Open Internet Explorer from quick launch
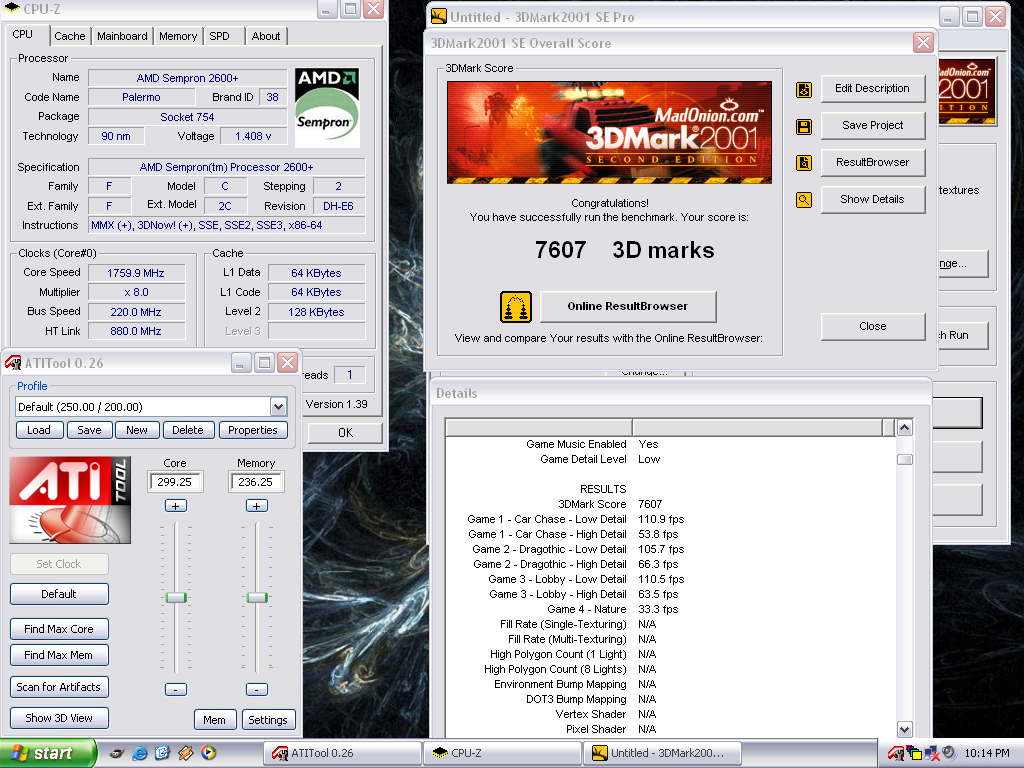This screenshot has height=768, width=1024. click(x=139, y=753)
